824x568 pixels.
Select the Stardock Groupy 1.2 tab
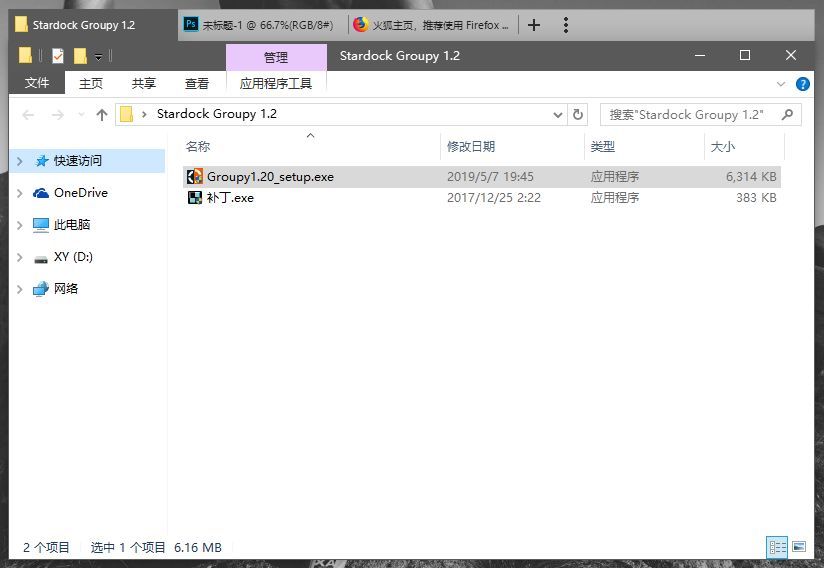pyautogui.click(x=94, y=25)
